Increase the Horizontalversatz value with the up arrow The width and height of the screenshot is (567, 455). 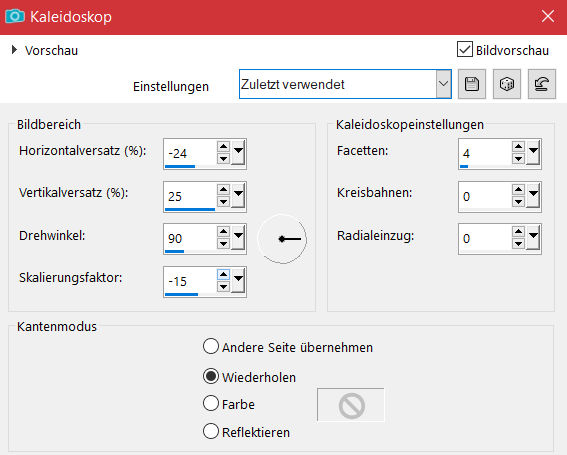223,147
